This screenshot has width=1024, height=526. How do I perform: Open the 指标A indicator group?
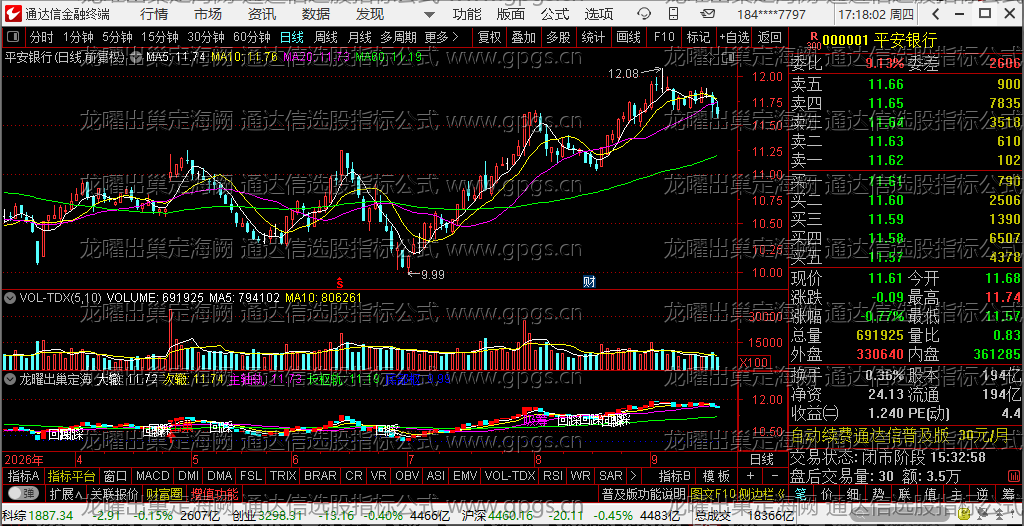[x=24, y=476]
